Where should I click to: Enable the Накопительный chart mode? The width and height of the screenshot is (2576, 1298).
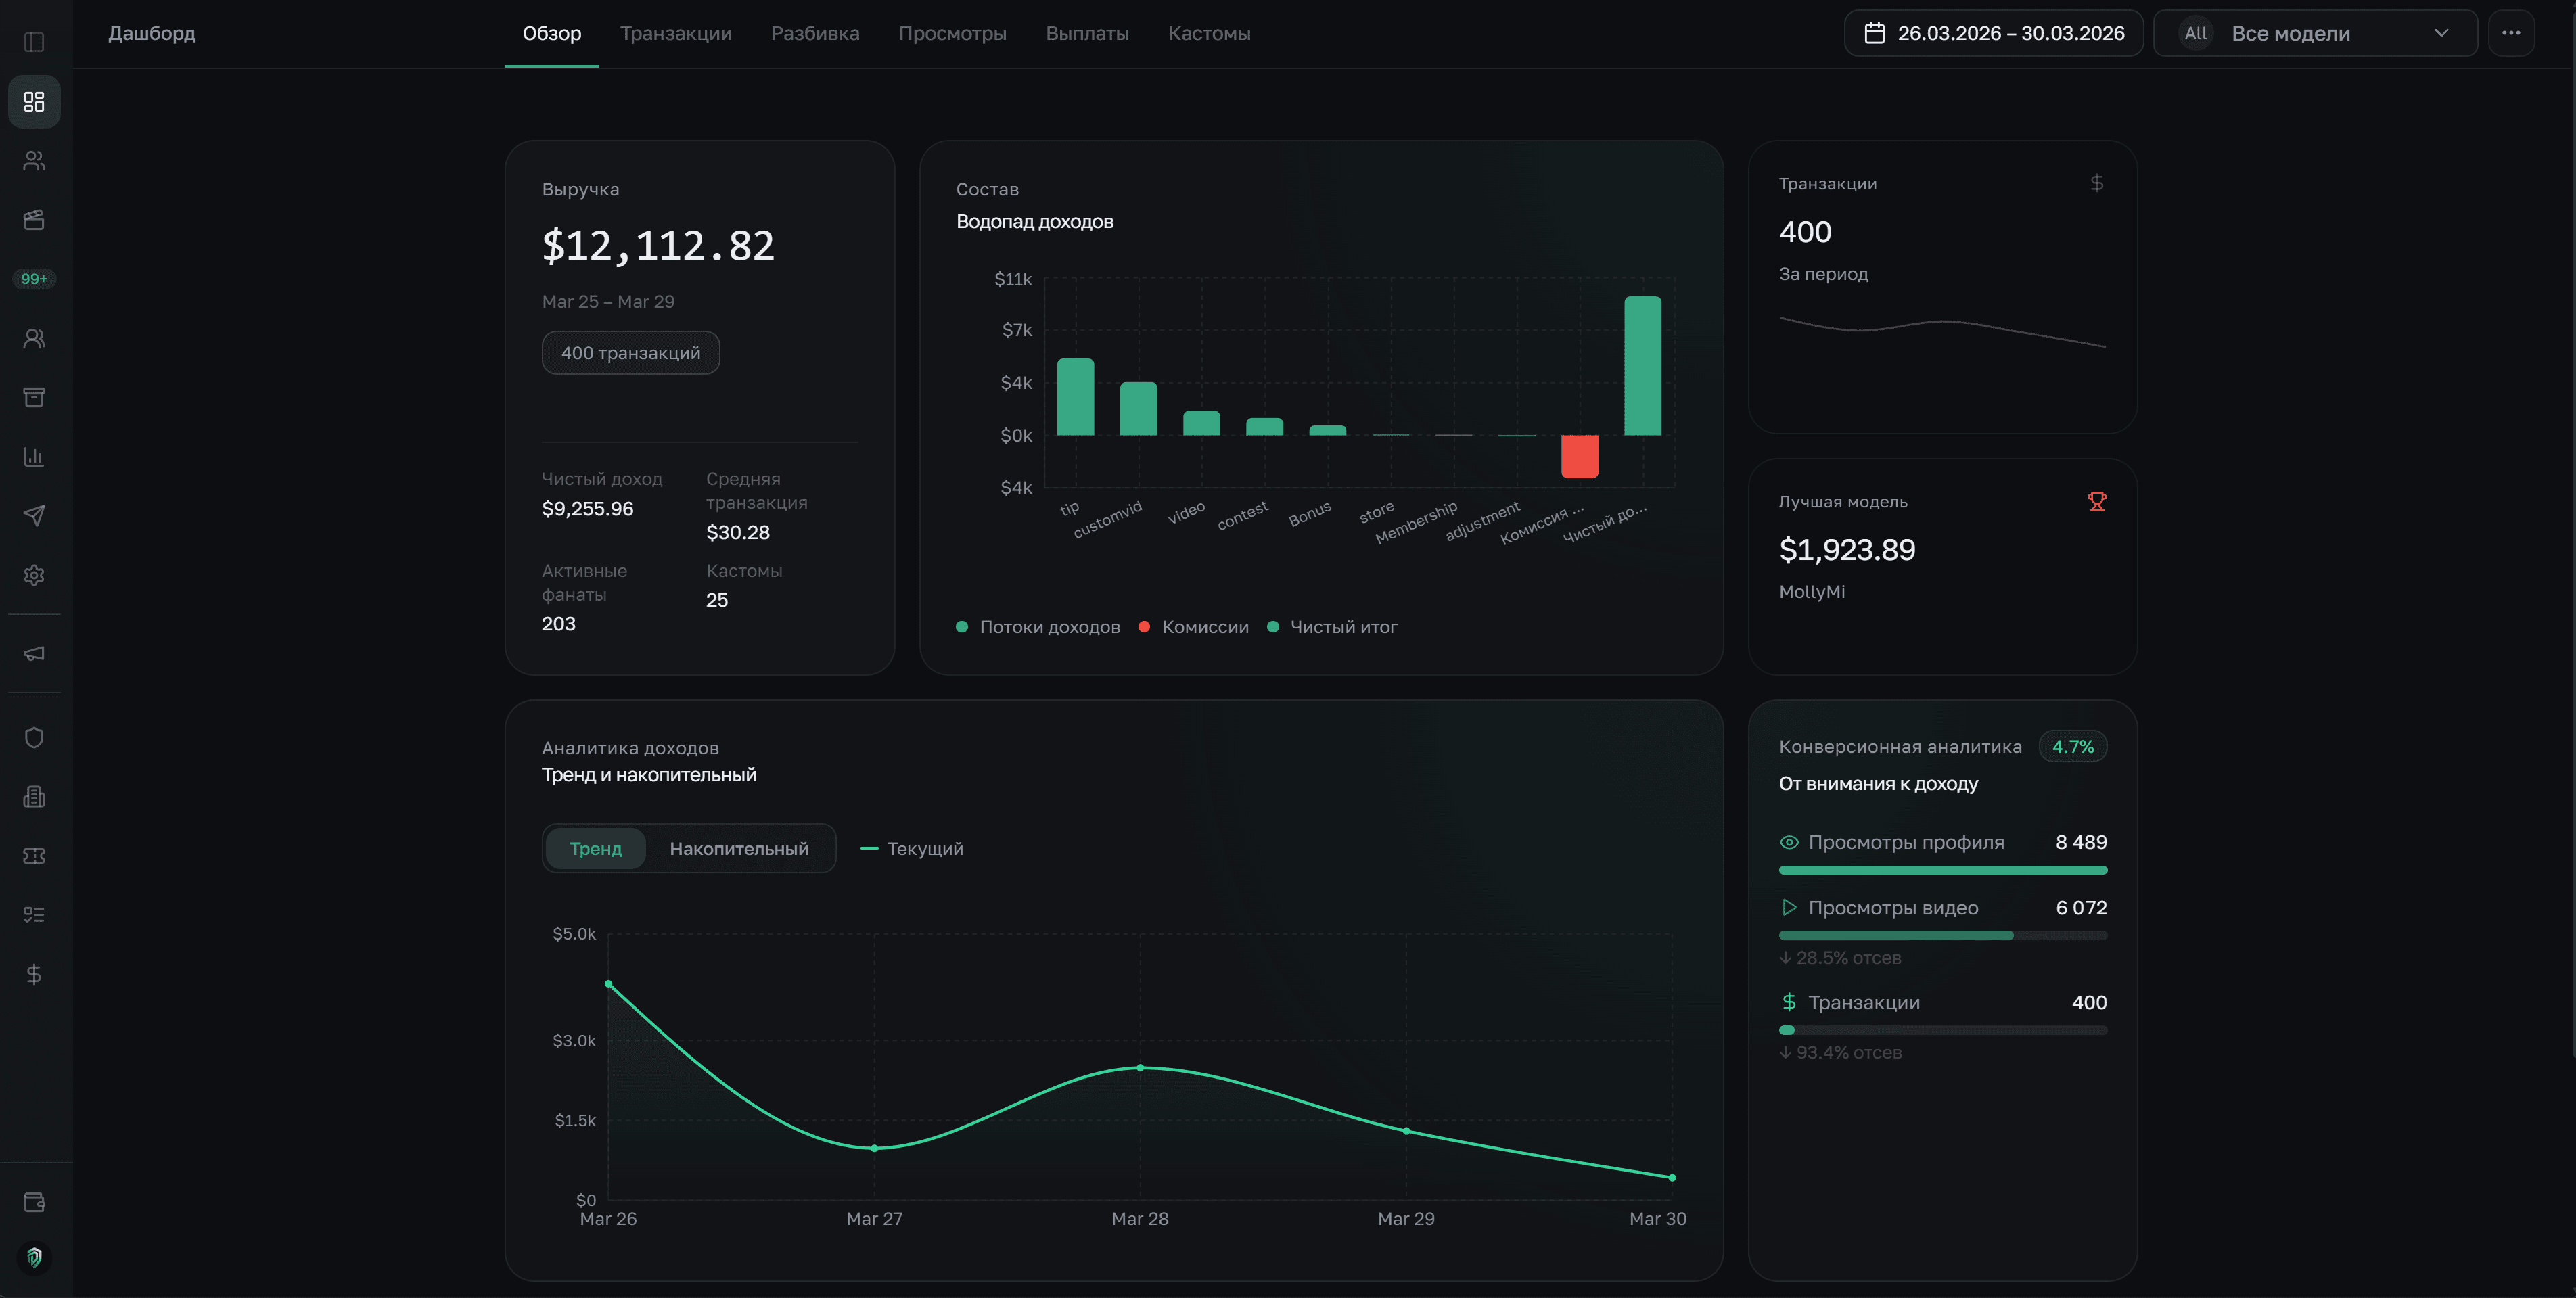pyautogui.click(x=739, y=848)
